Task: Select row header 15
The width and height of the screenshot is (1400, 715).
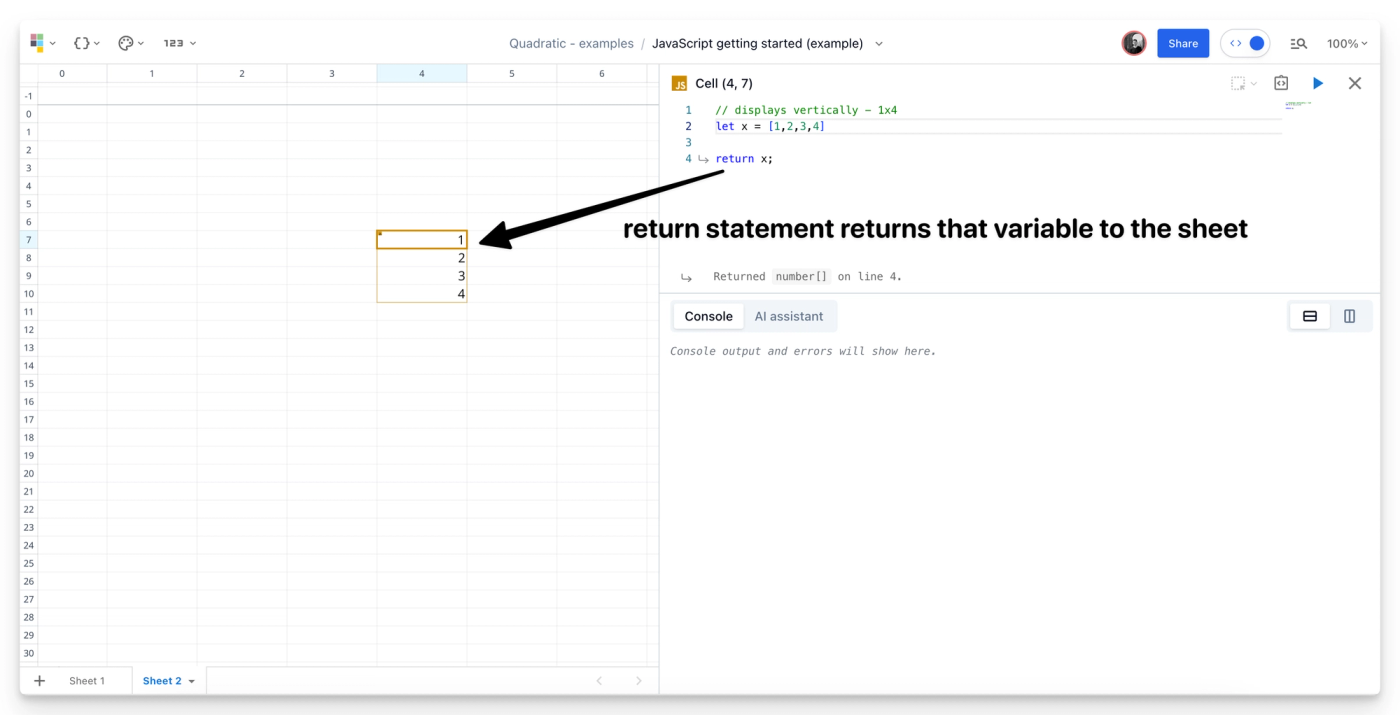Action: click(x=29, y=384)
